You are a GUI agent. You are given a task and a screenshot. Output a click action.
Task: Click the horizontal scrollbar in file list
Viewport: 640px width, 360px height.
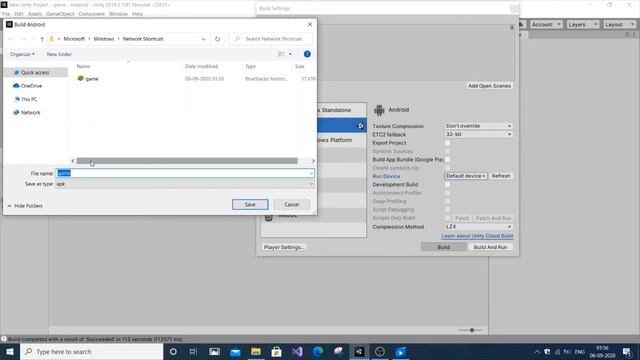click(187, 161)
